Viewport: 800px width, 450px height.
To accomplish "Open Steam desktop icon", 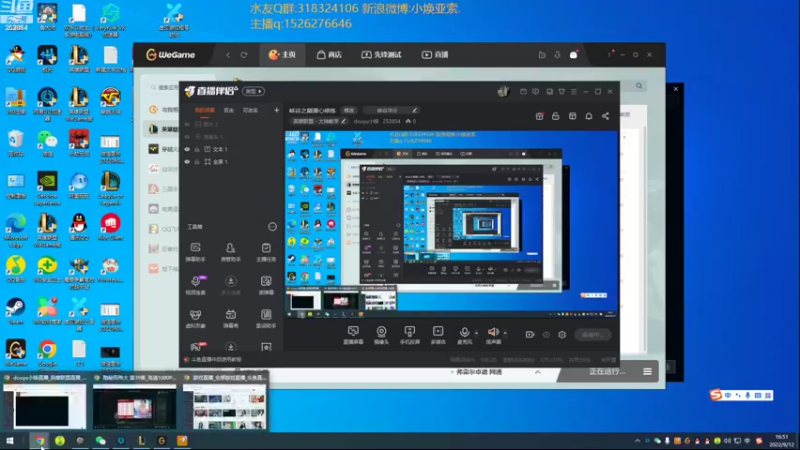I will pos(16,311).
